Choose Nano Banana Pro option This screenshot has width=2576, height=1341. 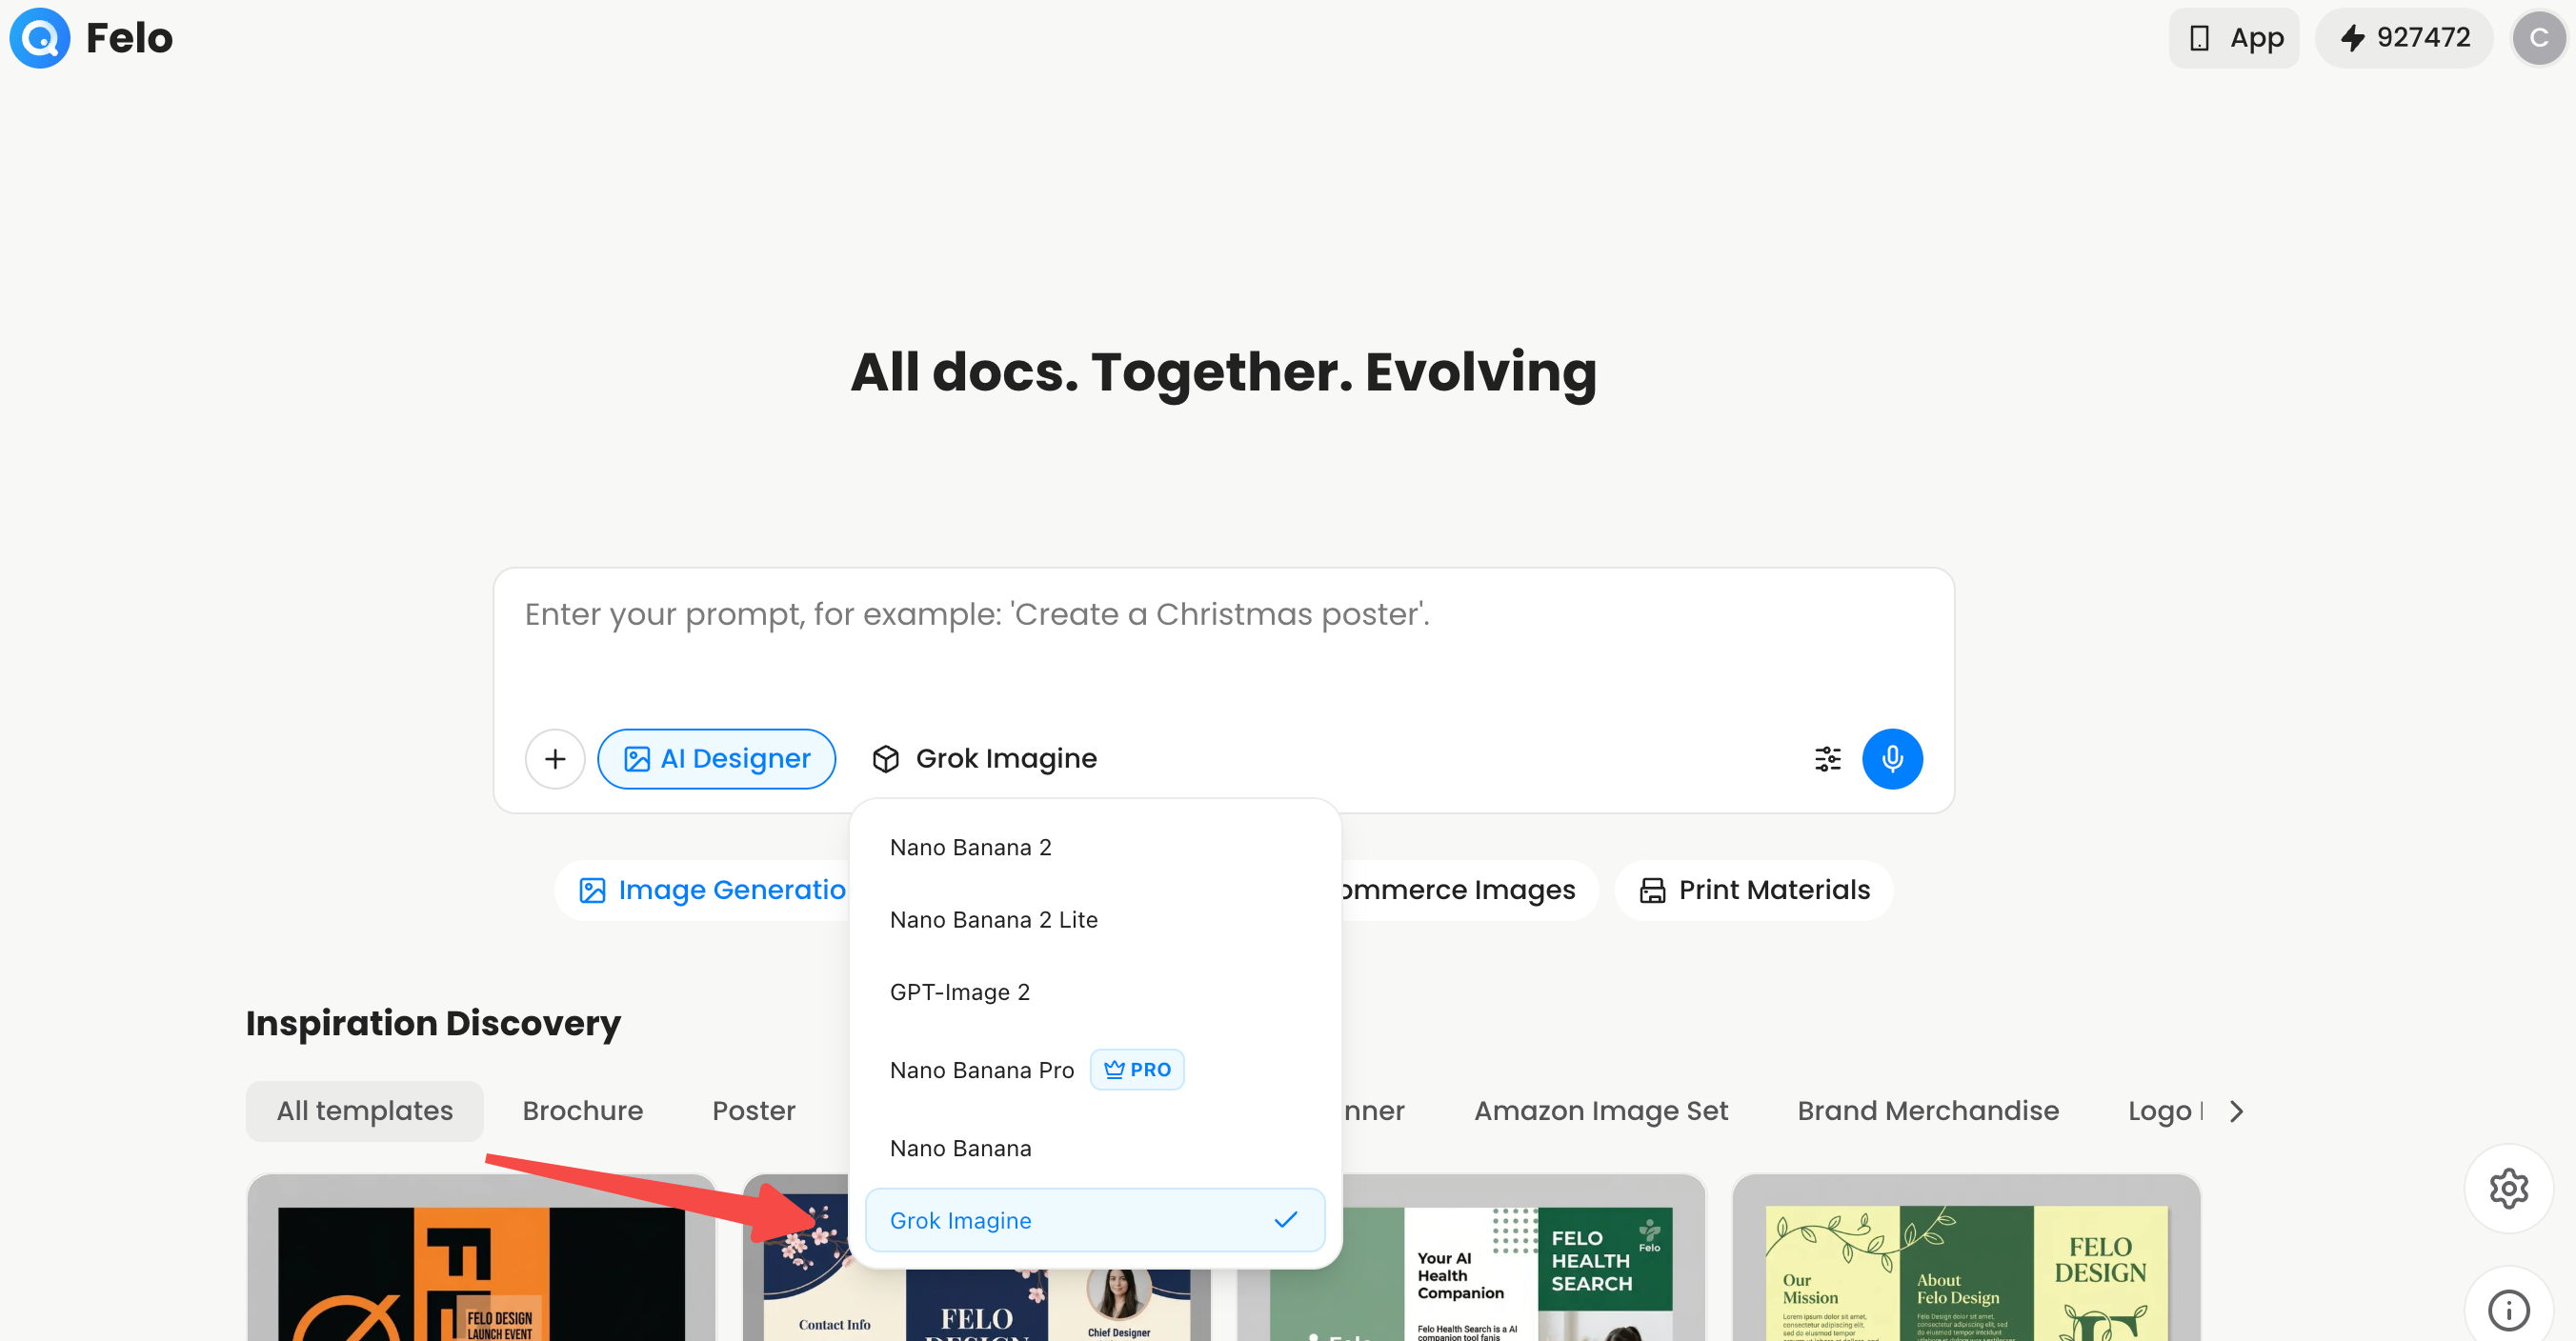click(x=1094, y=1070)
